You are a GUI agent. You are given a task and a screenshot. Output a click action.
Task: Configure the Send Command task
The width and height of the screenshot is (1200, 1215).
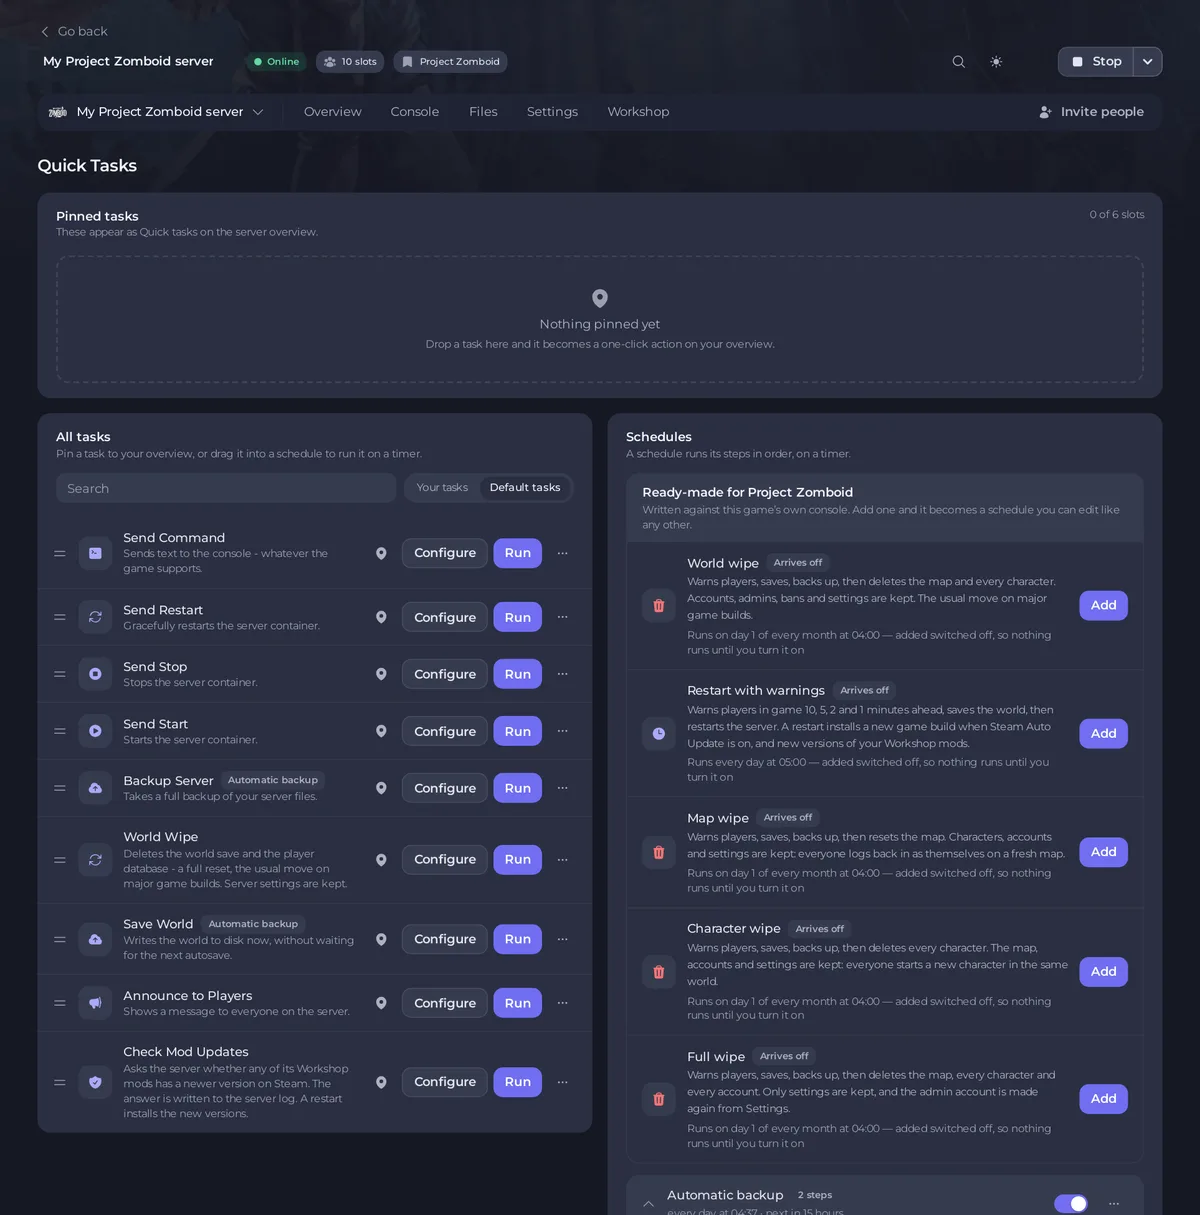pyautogui.click(x=445, y=553)
